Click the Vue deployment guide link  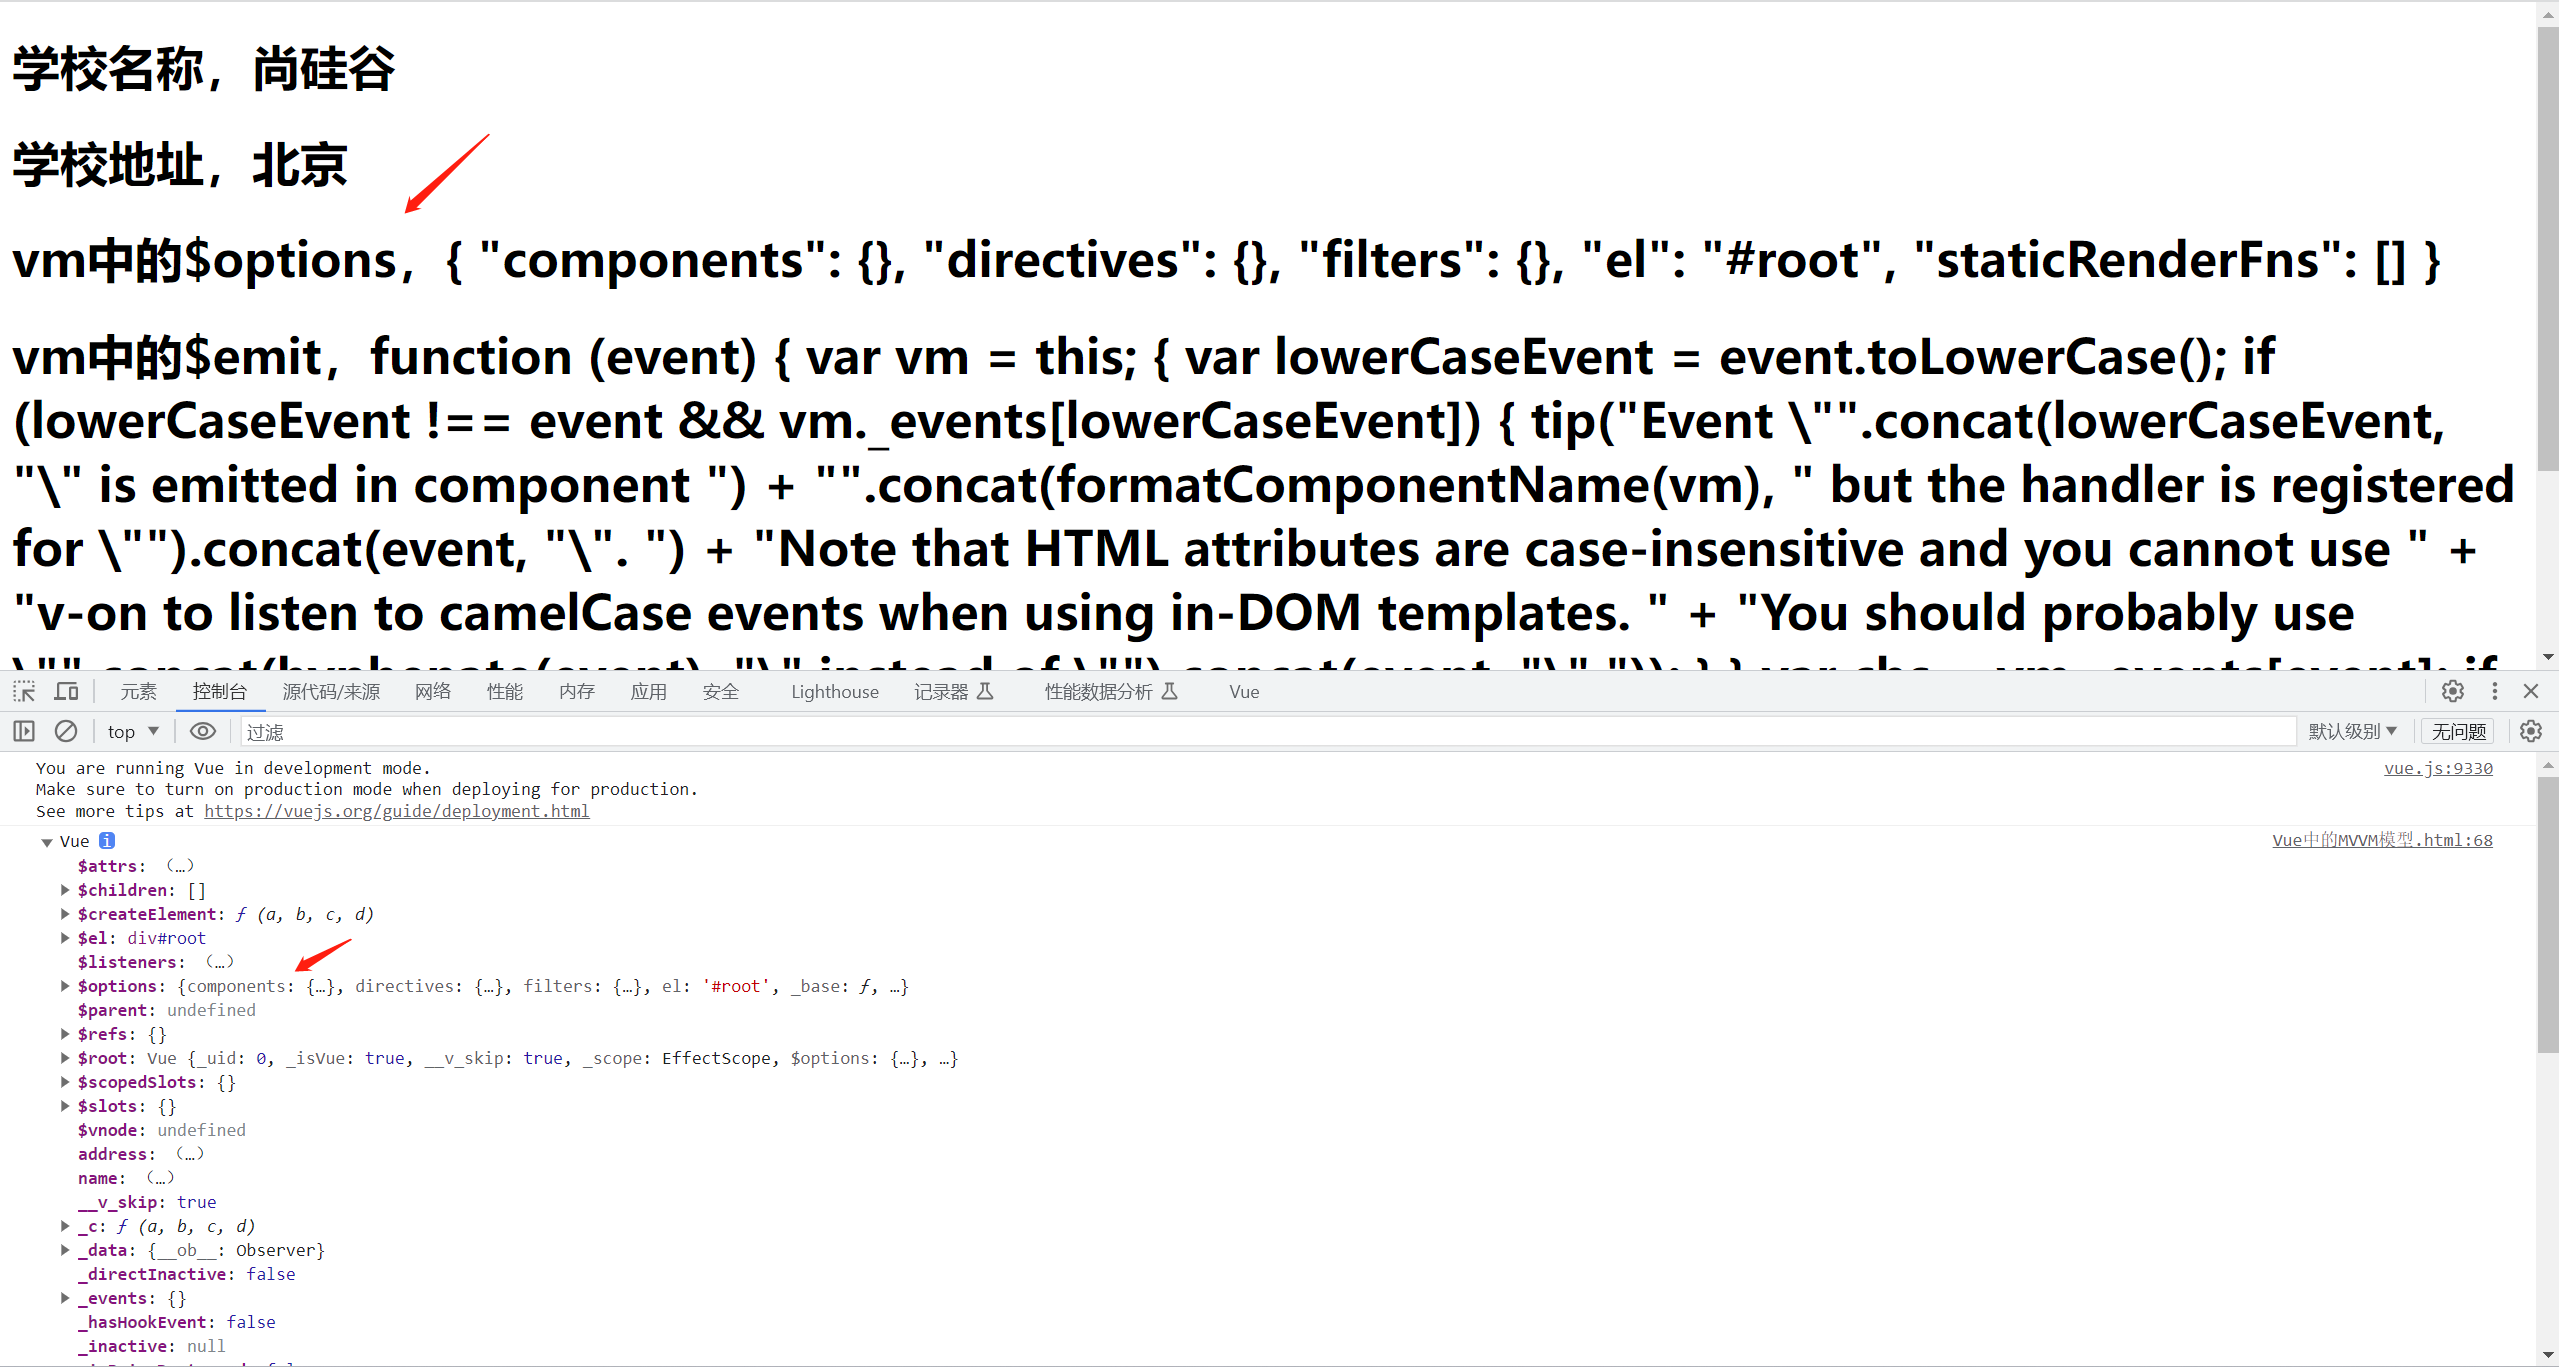tap(396, 810)
